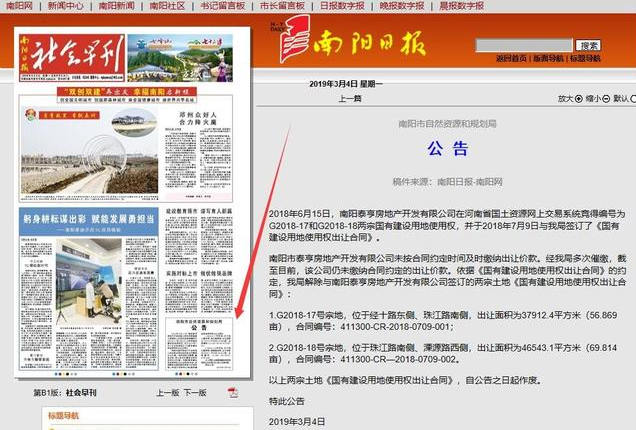
Task: Click the 标题导航 panel heading below page
Action: tap(64, 416)
